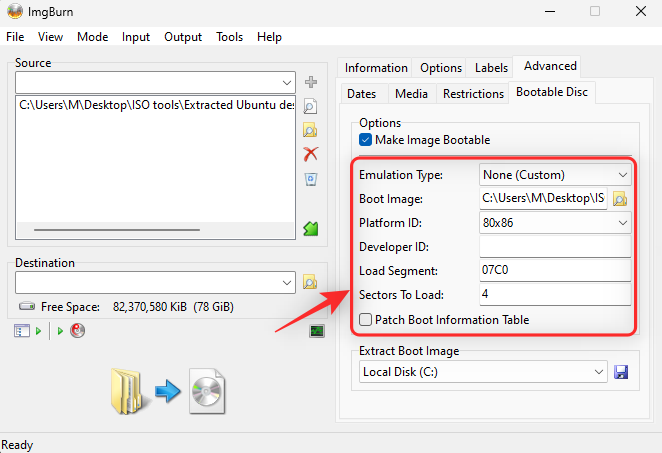Close the ImgBurn window

point(640,11)
